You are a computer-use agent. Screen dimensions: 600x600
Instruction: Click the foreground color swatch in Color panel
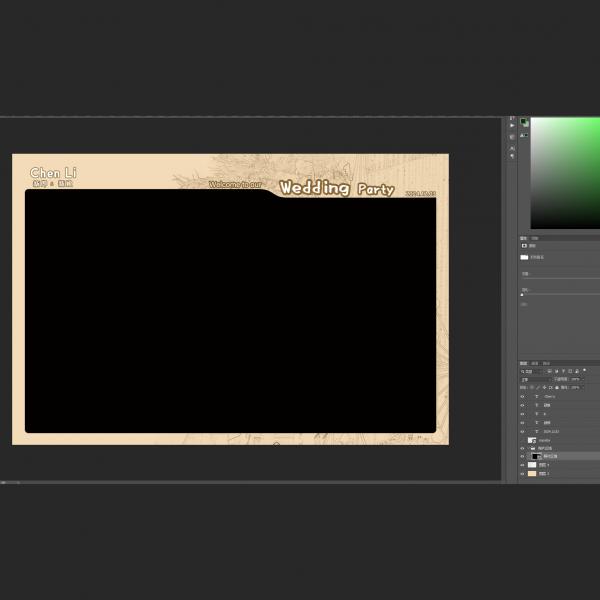[523, 122]
